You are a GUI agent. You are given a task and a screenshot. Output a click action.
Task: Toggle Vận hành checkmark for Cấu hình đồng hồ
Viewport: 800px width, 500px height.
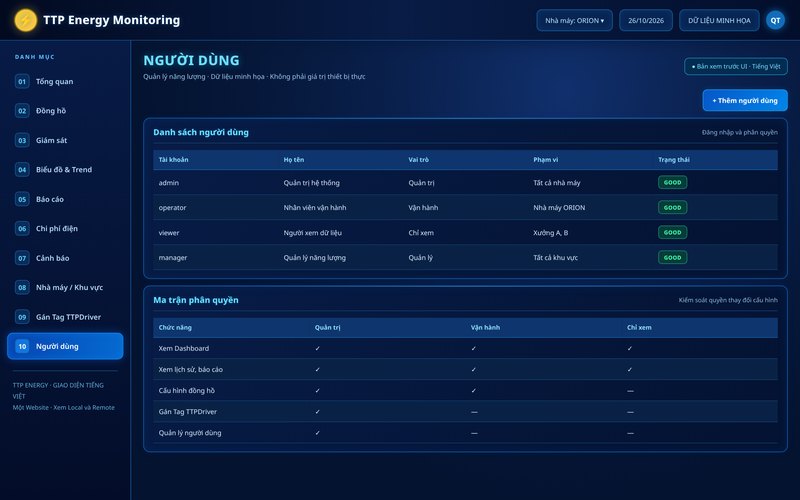pyautogui.click(x=473, y=391)
